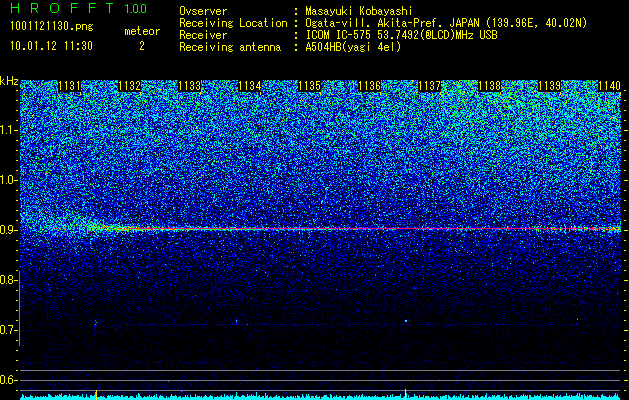Click the 1131 time marker
The width and height of the screenshot is (629, 400).
tap(69, 86)
